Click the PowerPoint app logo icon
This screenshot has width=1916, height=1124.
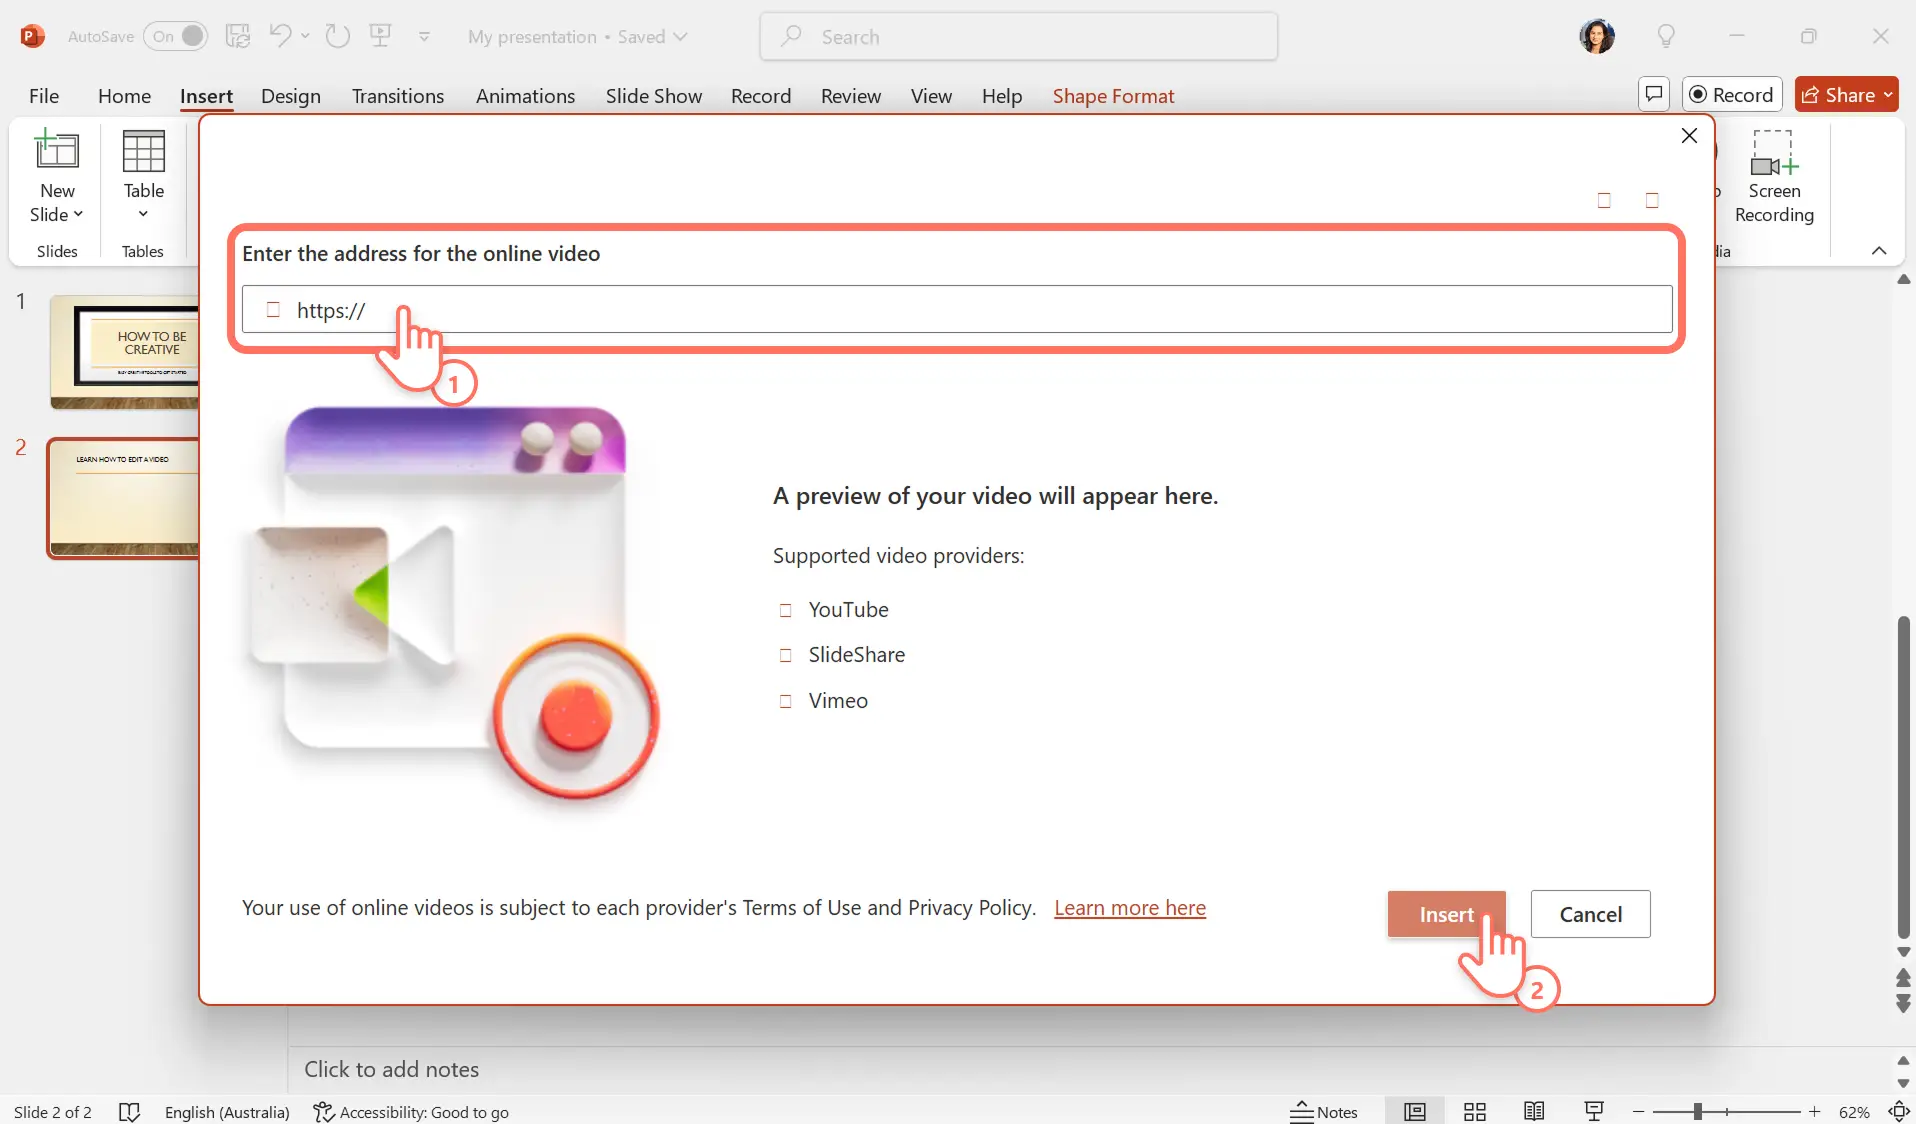pos(32,37)
